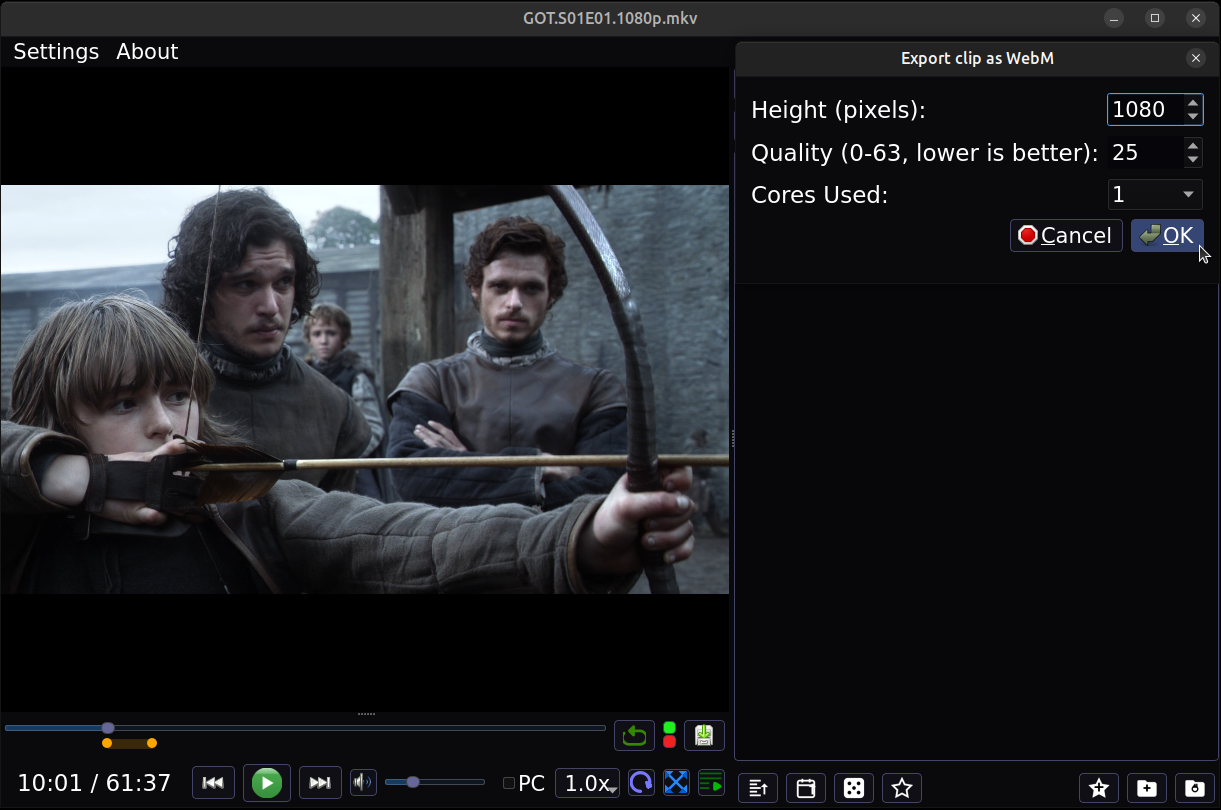Toggle the PC checkbox
1221x810 pixels.
(x=509, y=783)
